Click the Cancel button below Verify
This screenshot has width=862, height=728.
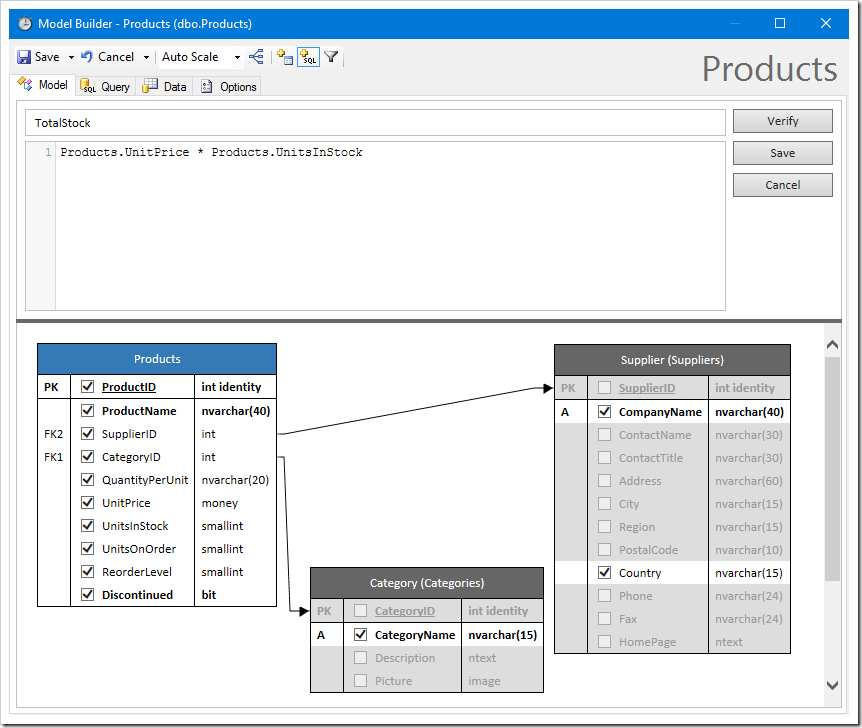click(782, 185)
